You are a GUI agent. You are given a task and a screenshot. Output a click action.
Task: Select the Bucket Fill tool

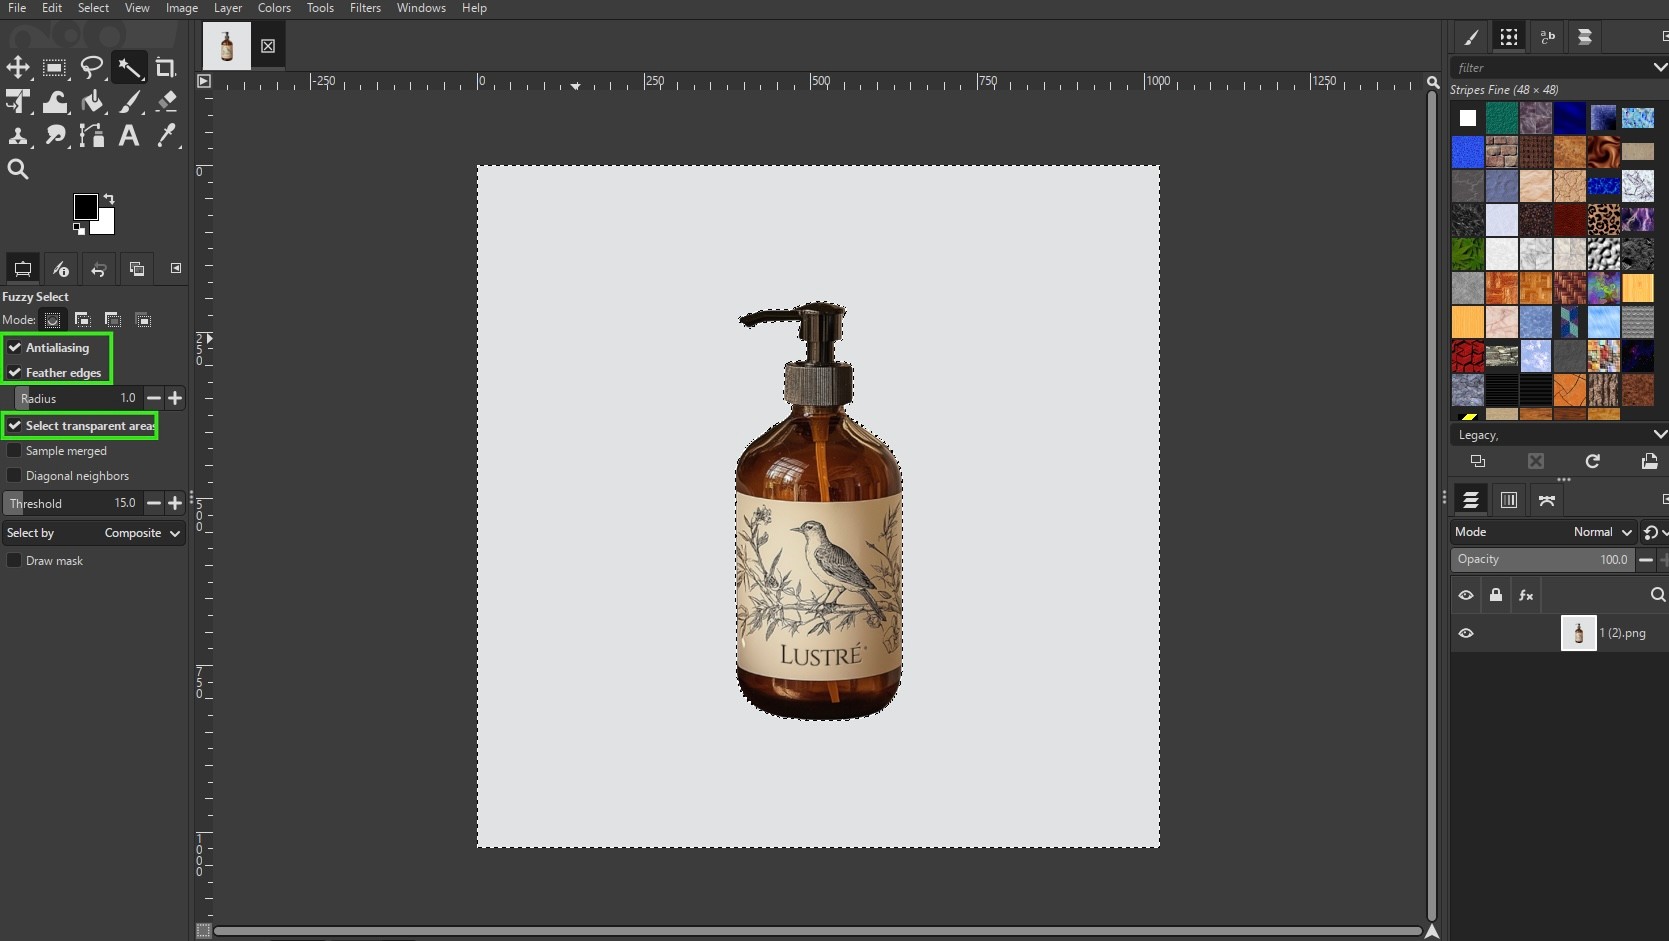coord(92,102)
